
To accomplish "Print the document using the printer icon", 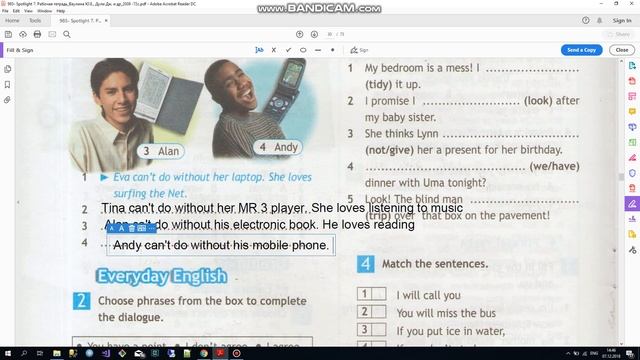I will click(x=37, y=35).
